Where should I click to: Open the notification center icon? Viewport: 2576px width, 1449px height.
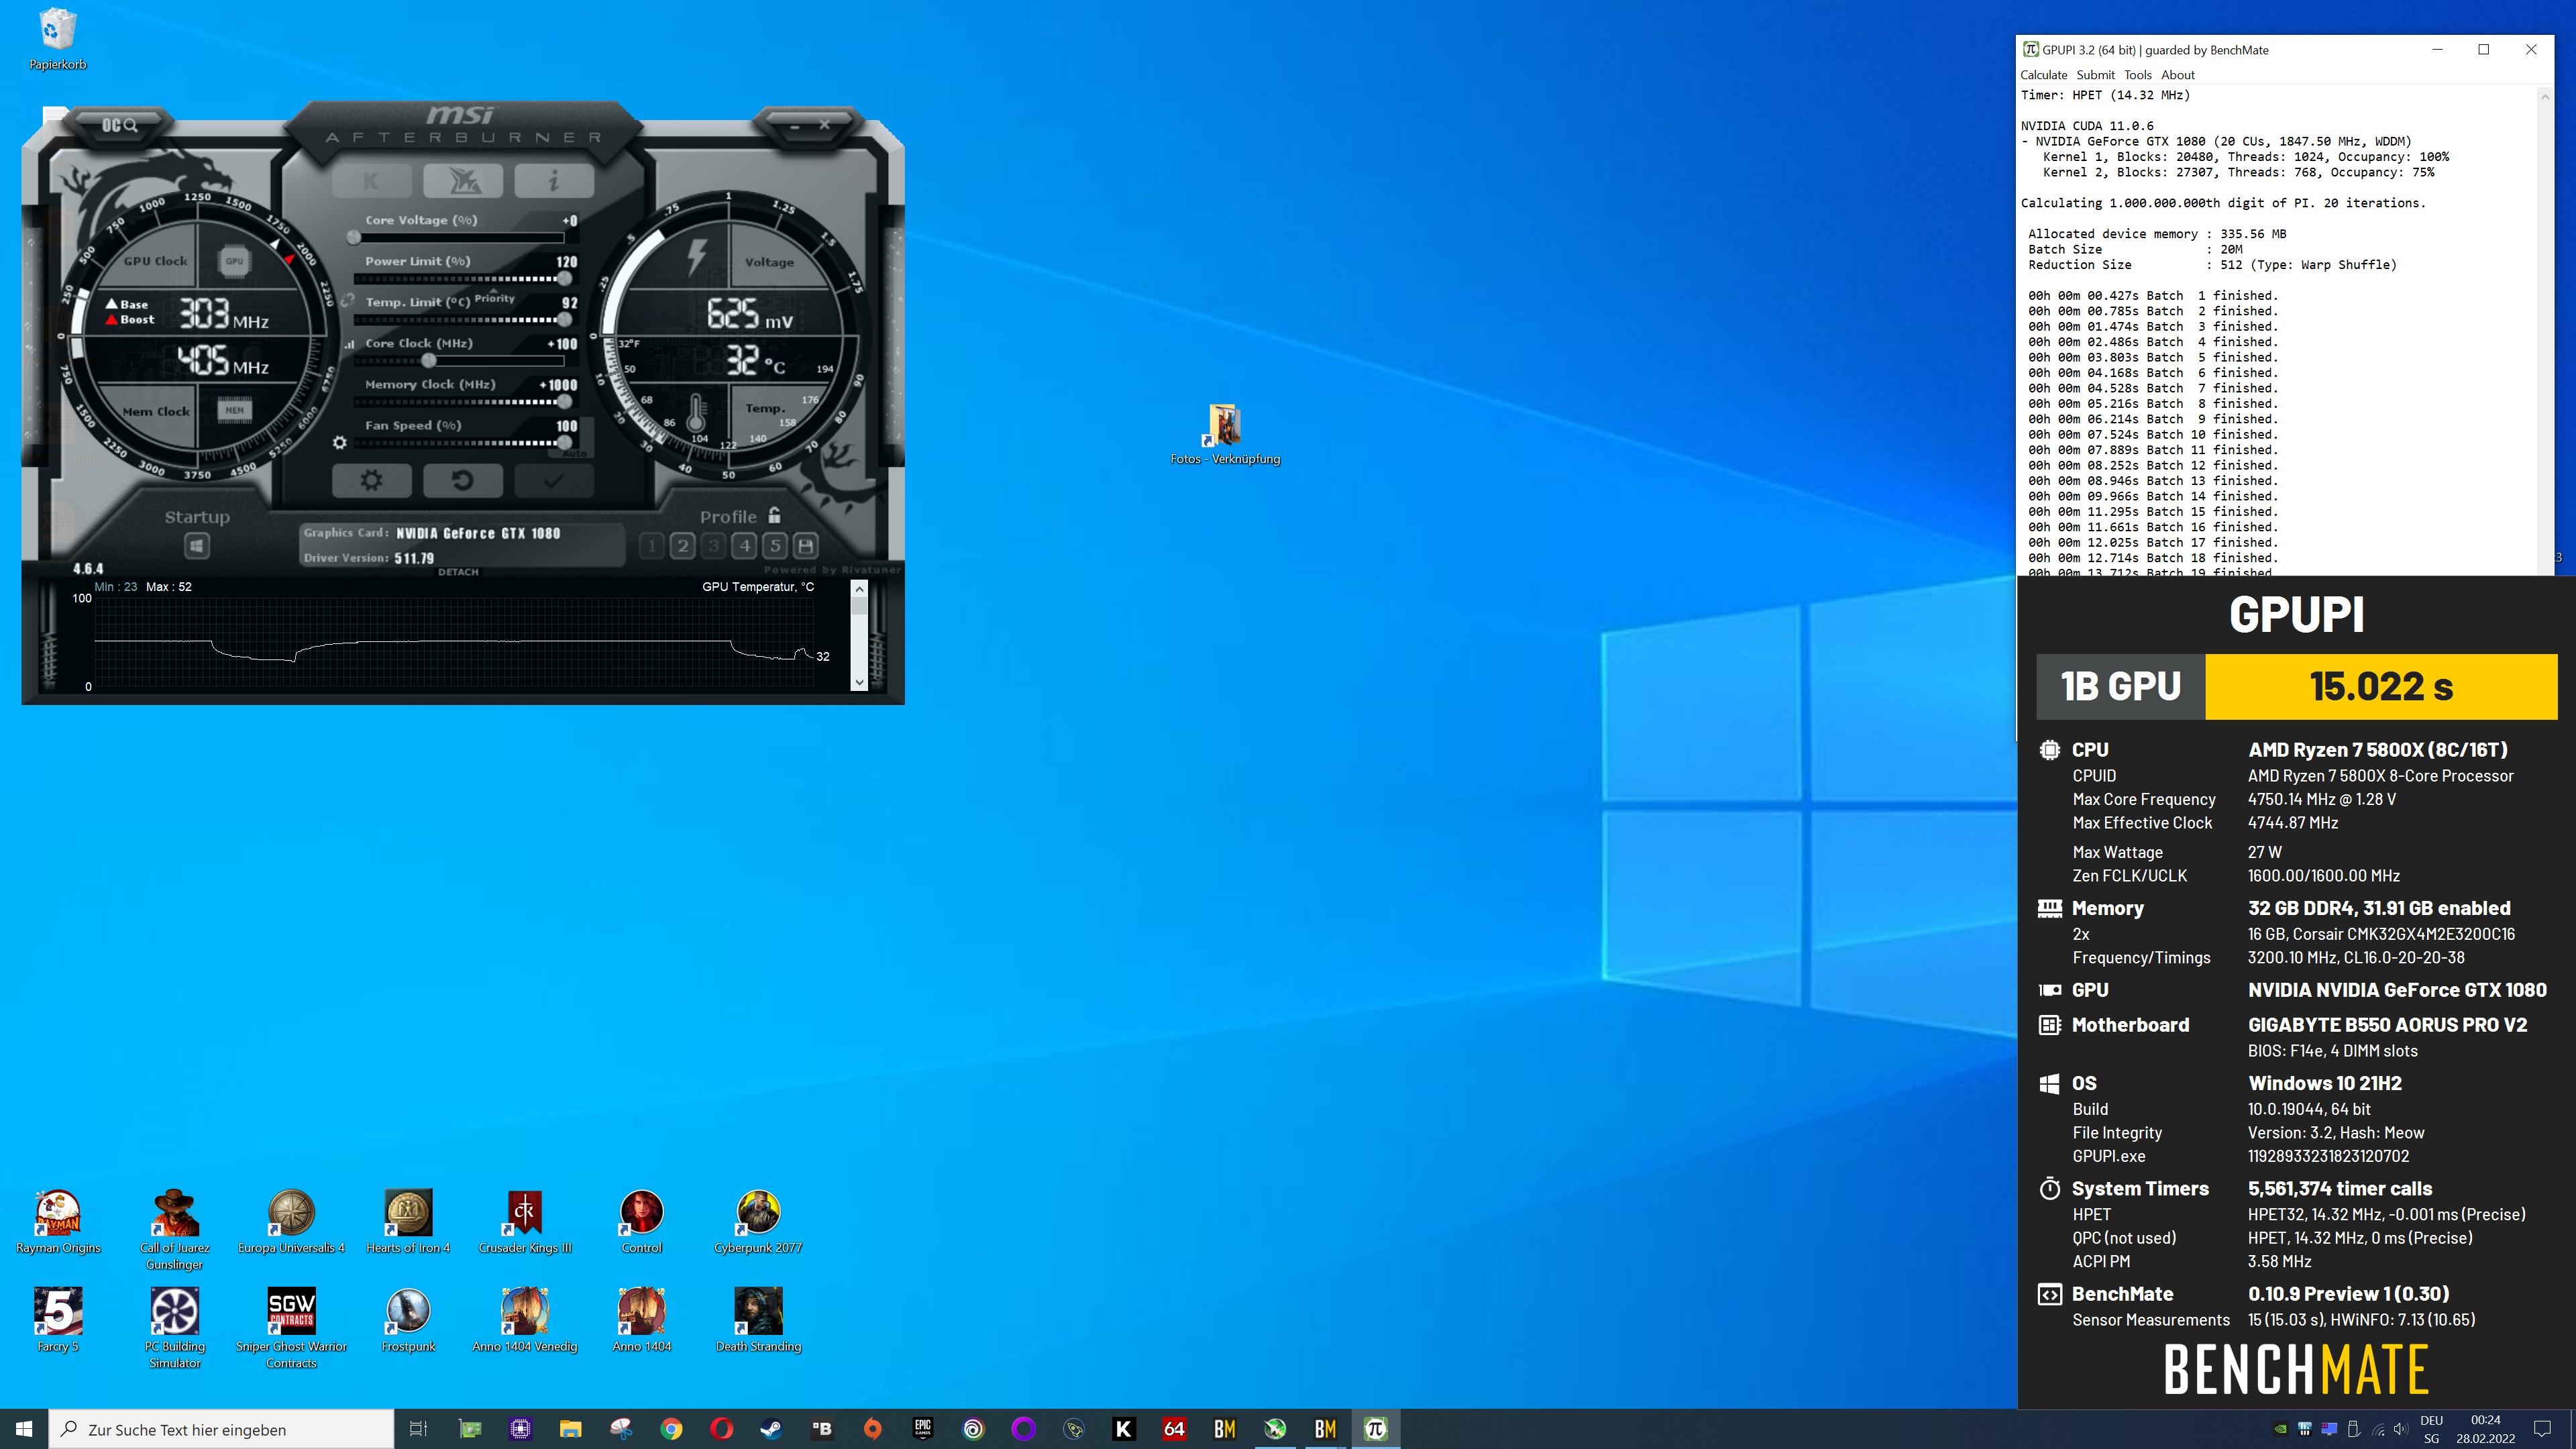[x=2542, y=1429]
